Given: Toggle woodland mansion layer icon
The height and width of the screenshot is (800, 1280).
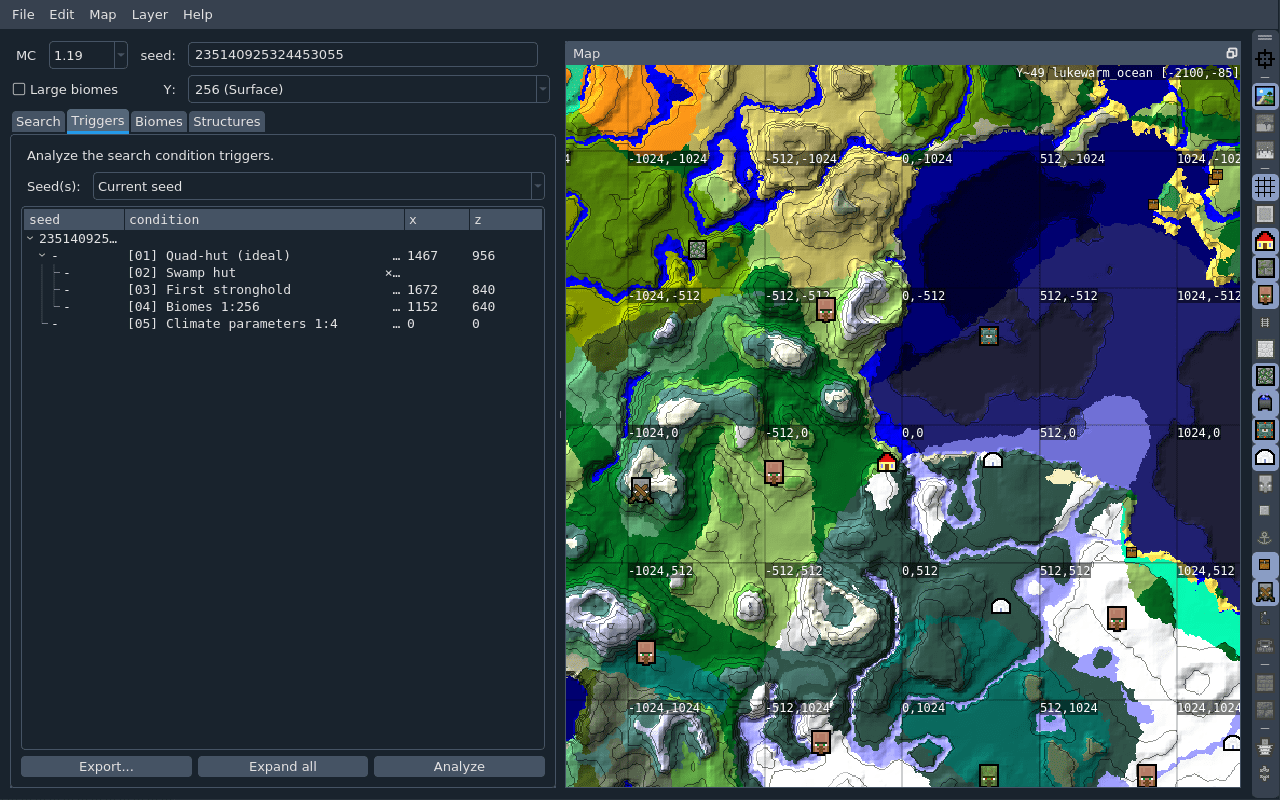Looking at the screenshot, I should coord(1264,484).
